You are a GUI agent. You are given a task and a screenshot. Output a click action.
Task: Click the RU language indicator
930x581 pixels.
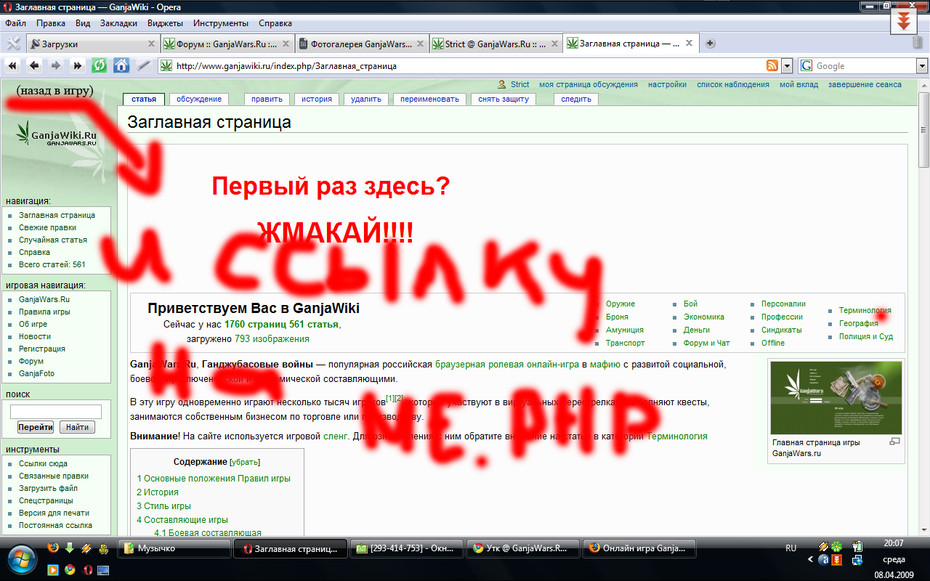point(791,548)
